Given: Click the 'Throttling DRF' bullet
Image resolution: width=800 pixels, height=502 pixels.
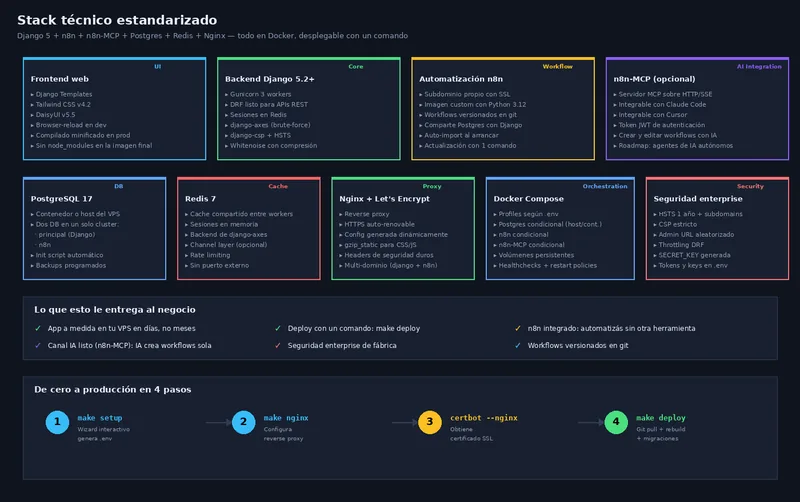Looking at the screenshot, I should [679, 245].
